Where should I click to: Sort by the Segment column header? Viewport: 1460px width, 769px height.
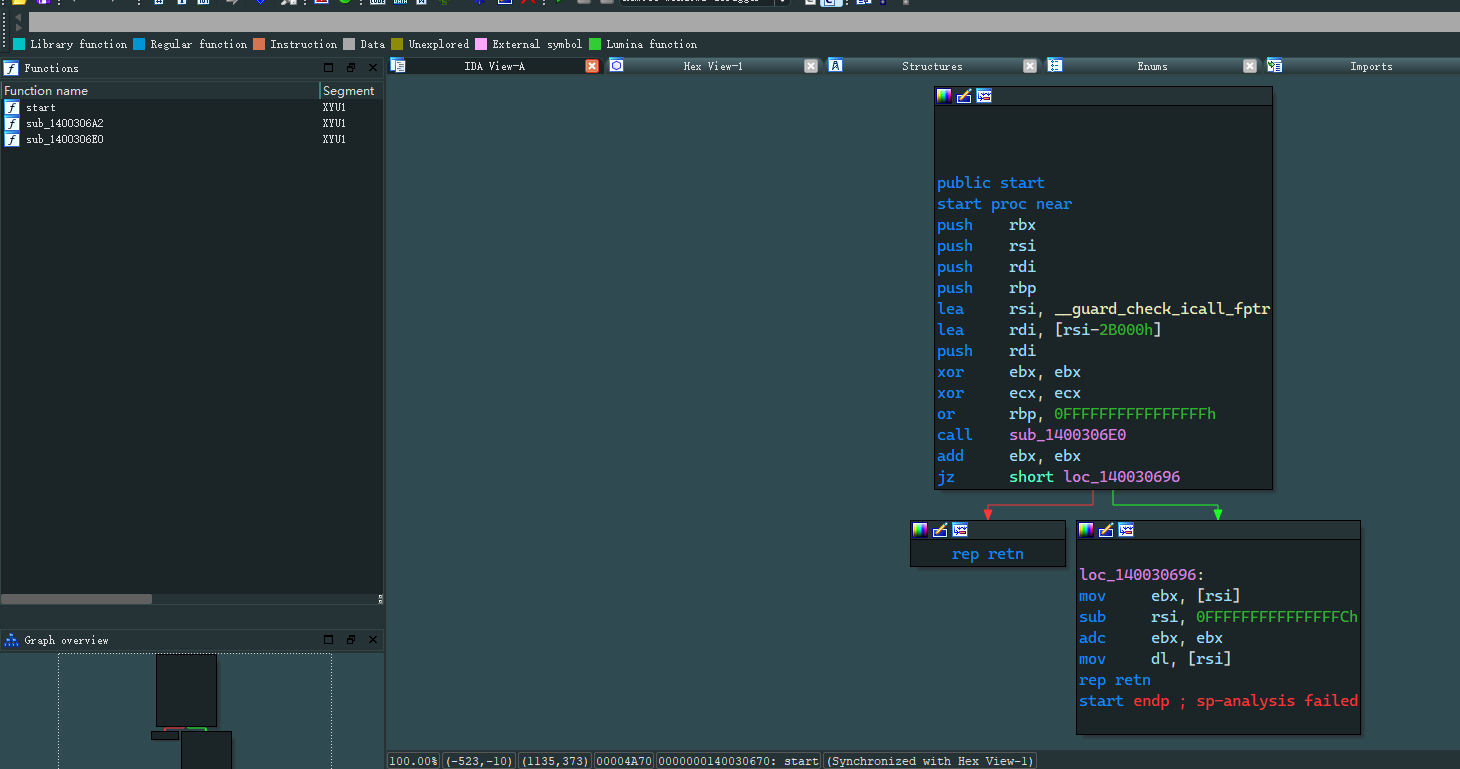[349, 91]
